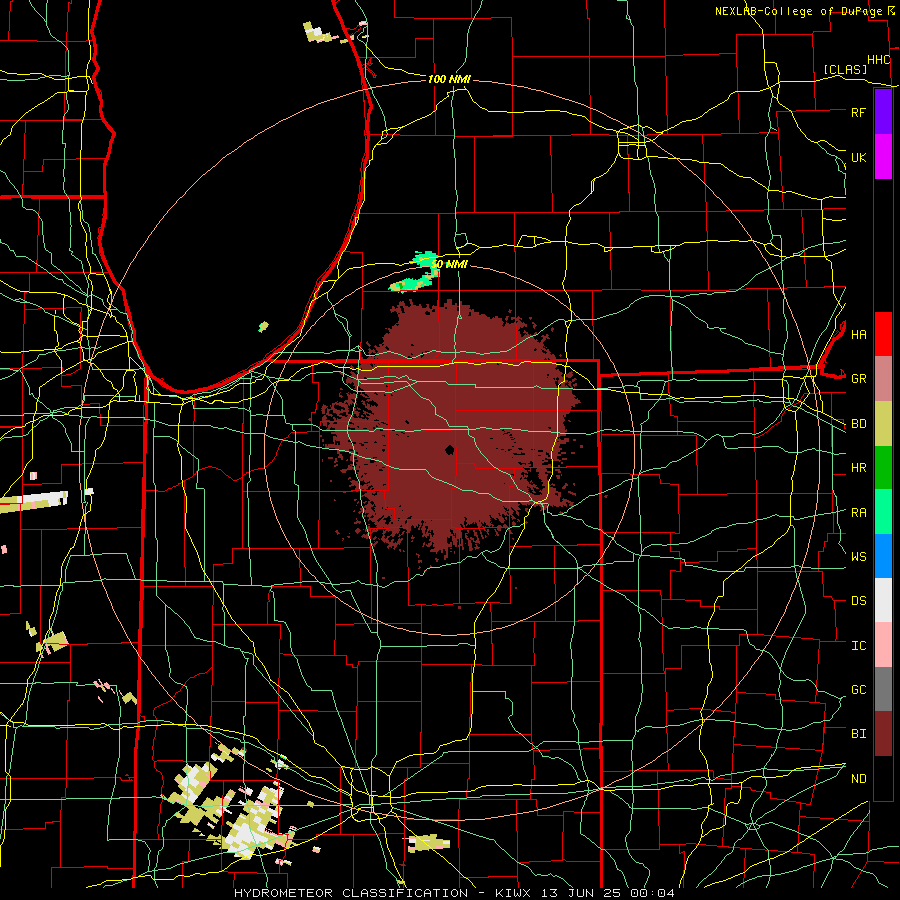The height and width of the screenshot is (900, 900).
Task: Click the ND black legend swatch
Action: [883, 778]
